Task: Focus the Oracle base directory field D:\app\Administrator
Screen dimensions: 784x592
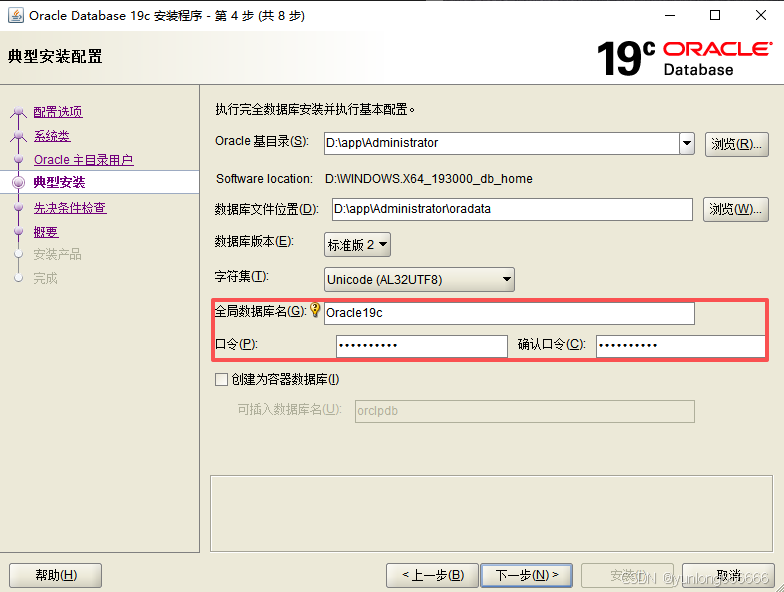Action: (x=502, y=144)
